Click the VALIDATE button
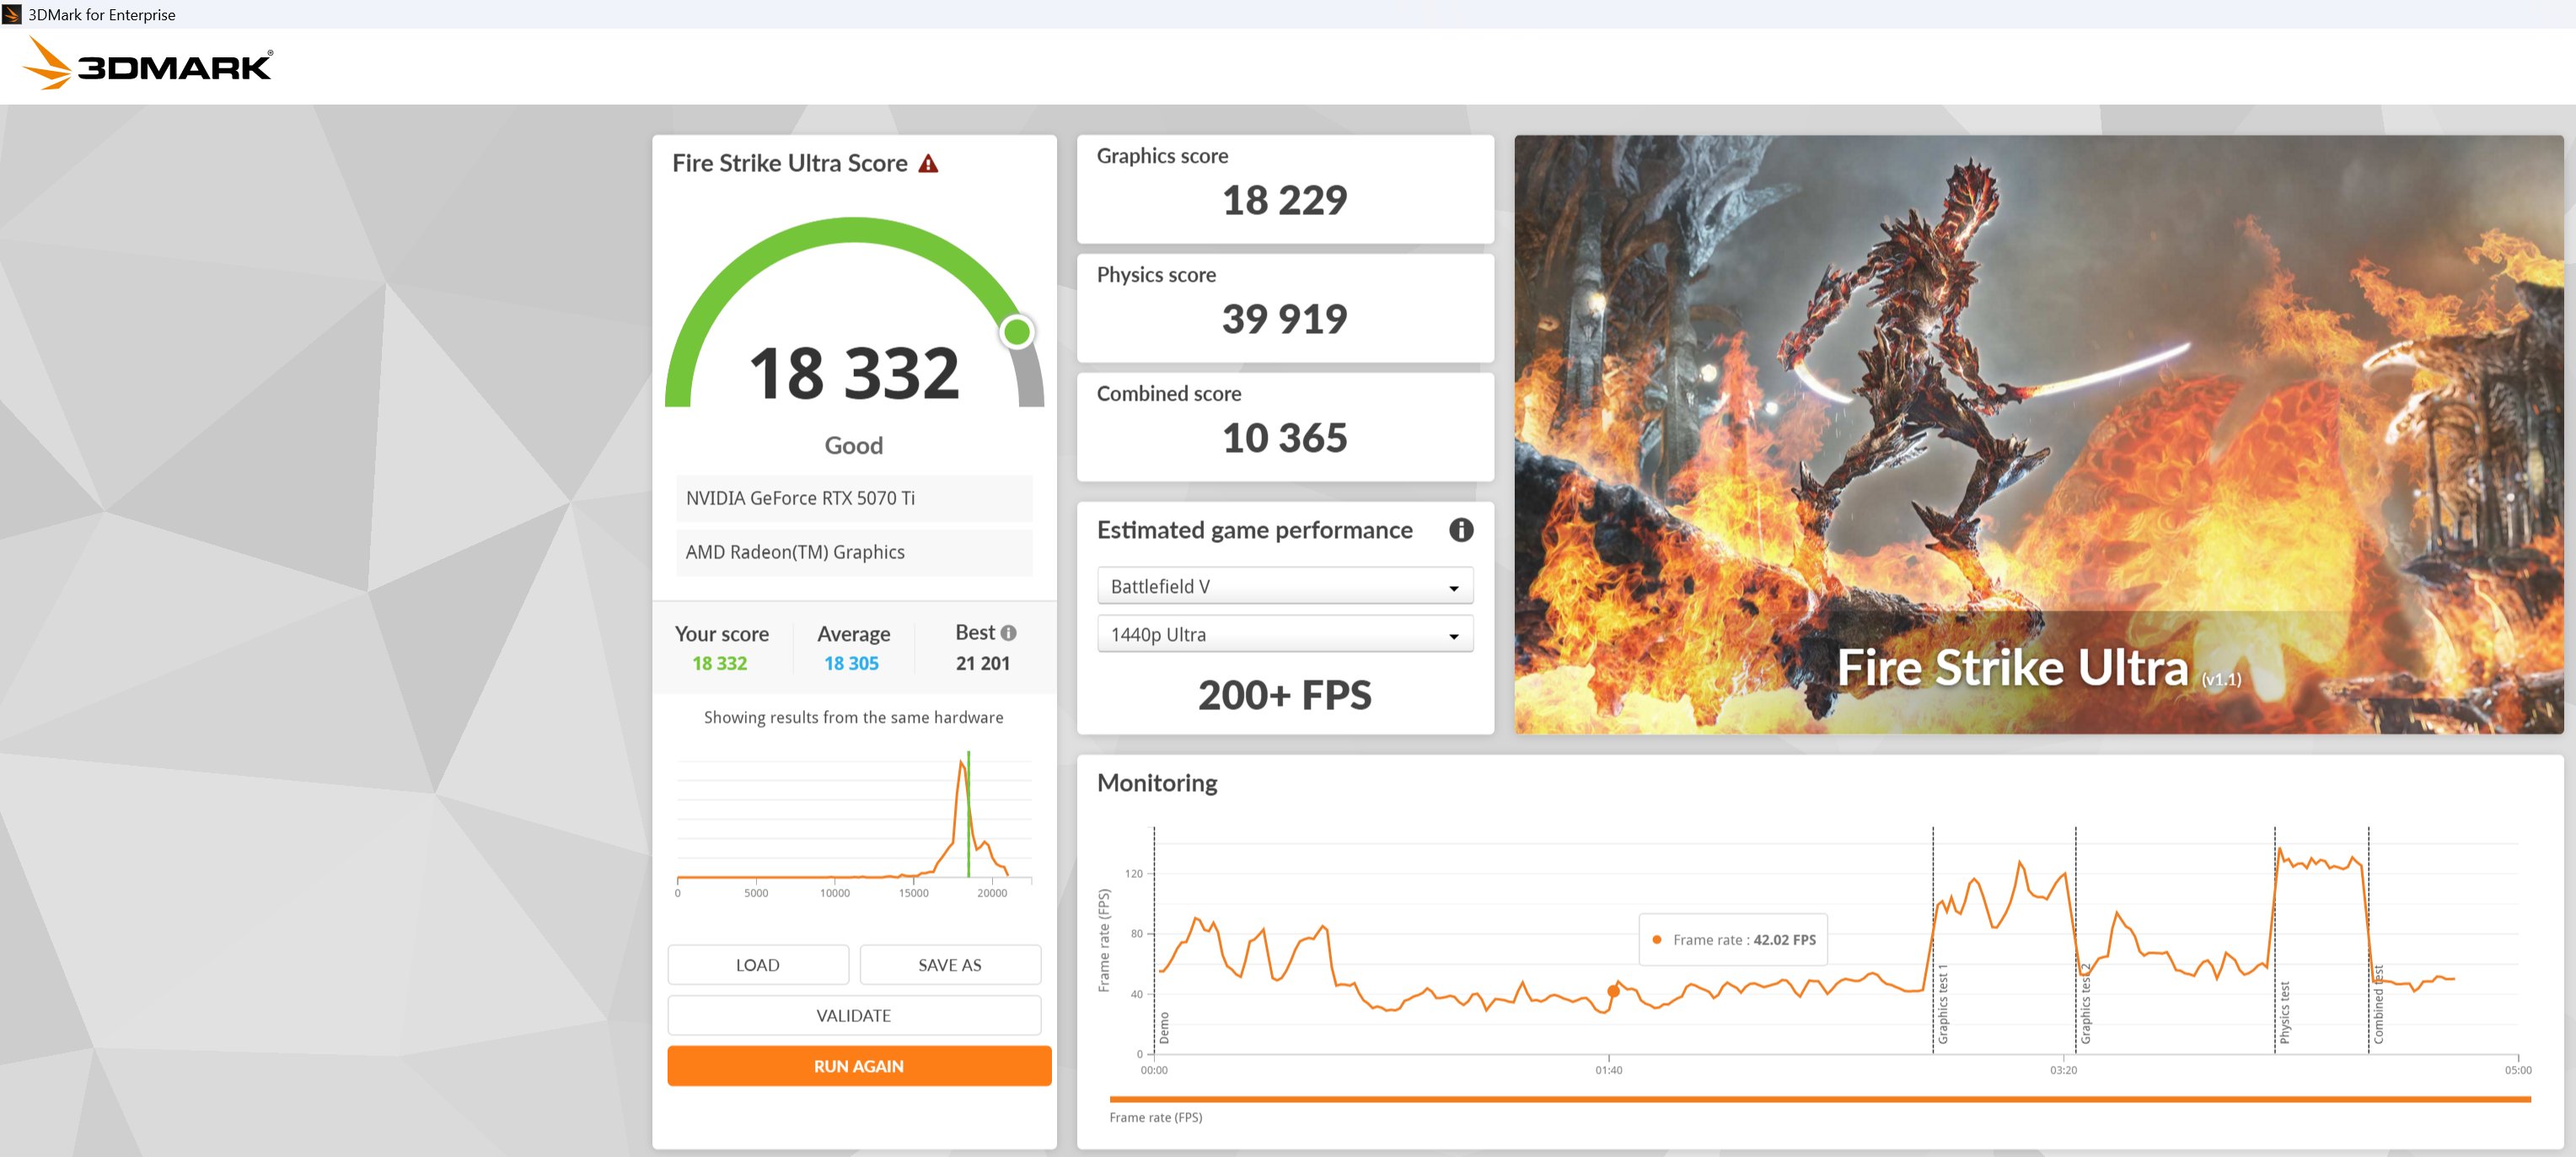2576x1157 pixels. (x=854, y=1015)
